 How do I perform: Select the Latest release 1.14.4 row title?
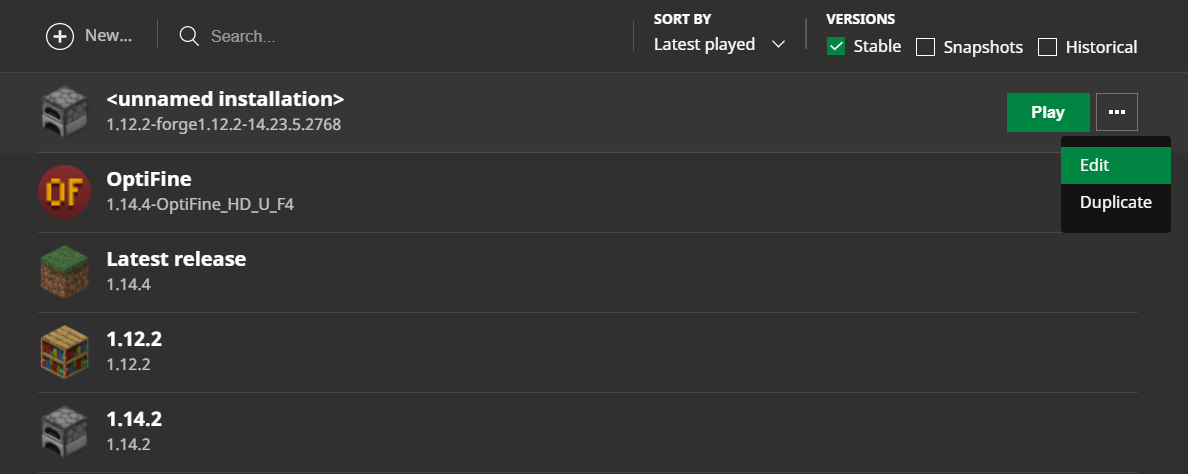pyautogui.click(x=176, y=259)
